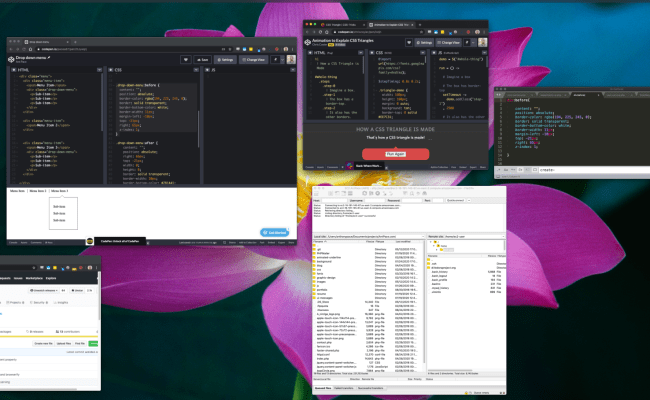
Task: Click bookmark star in CSS Triangles browser window
Action: tap(421, 32)
